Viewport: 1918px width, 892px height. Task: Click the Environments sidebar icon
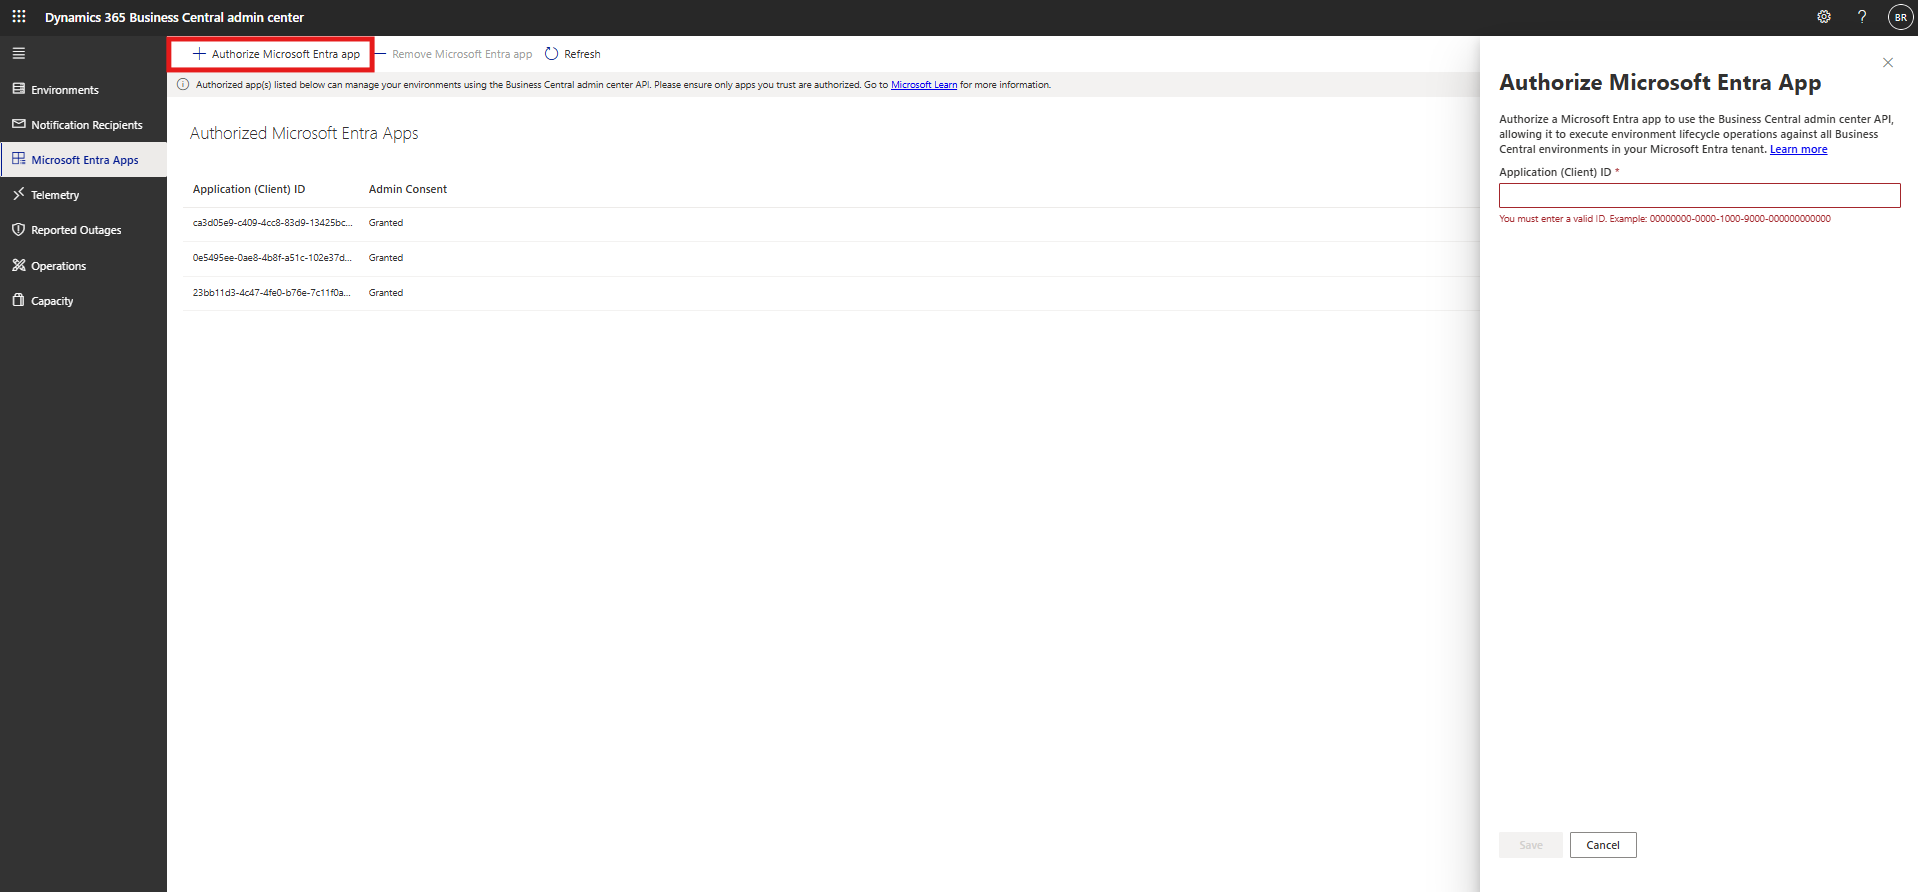pyautogui.click(x=18, y=89)
